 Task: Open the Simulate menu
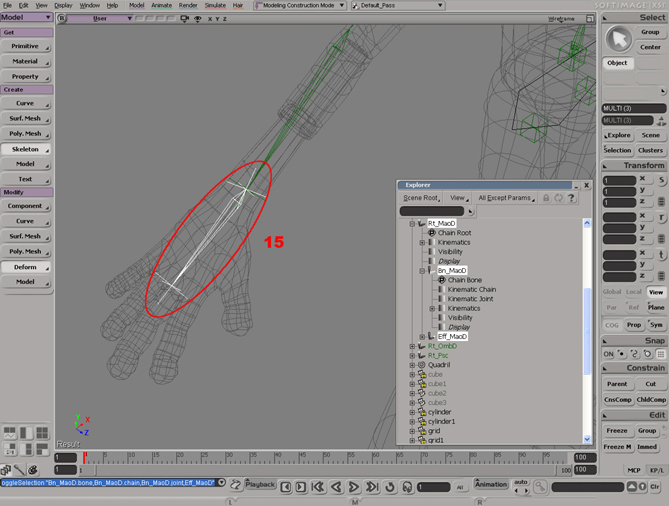click(214, 5)
